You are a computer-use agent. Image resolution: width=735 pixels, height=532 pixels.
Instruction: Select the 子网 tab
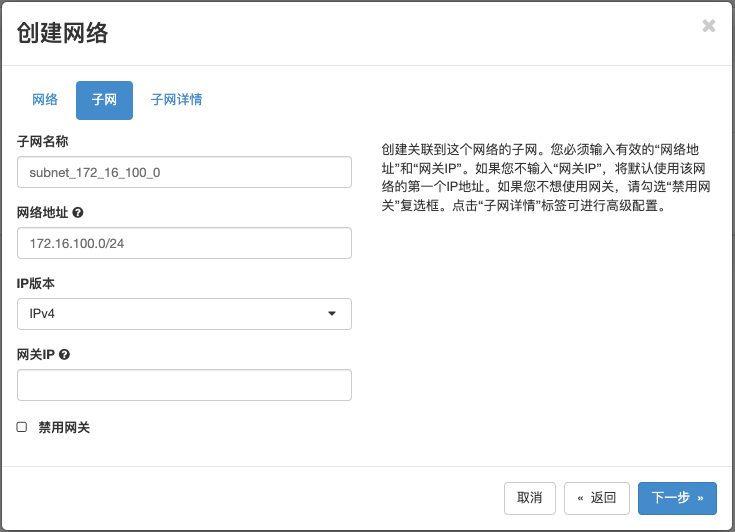click(x=104, y=100)
